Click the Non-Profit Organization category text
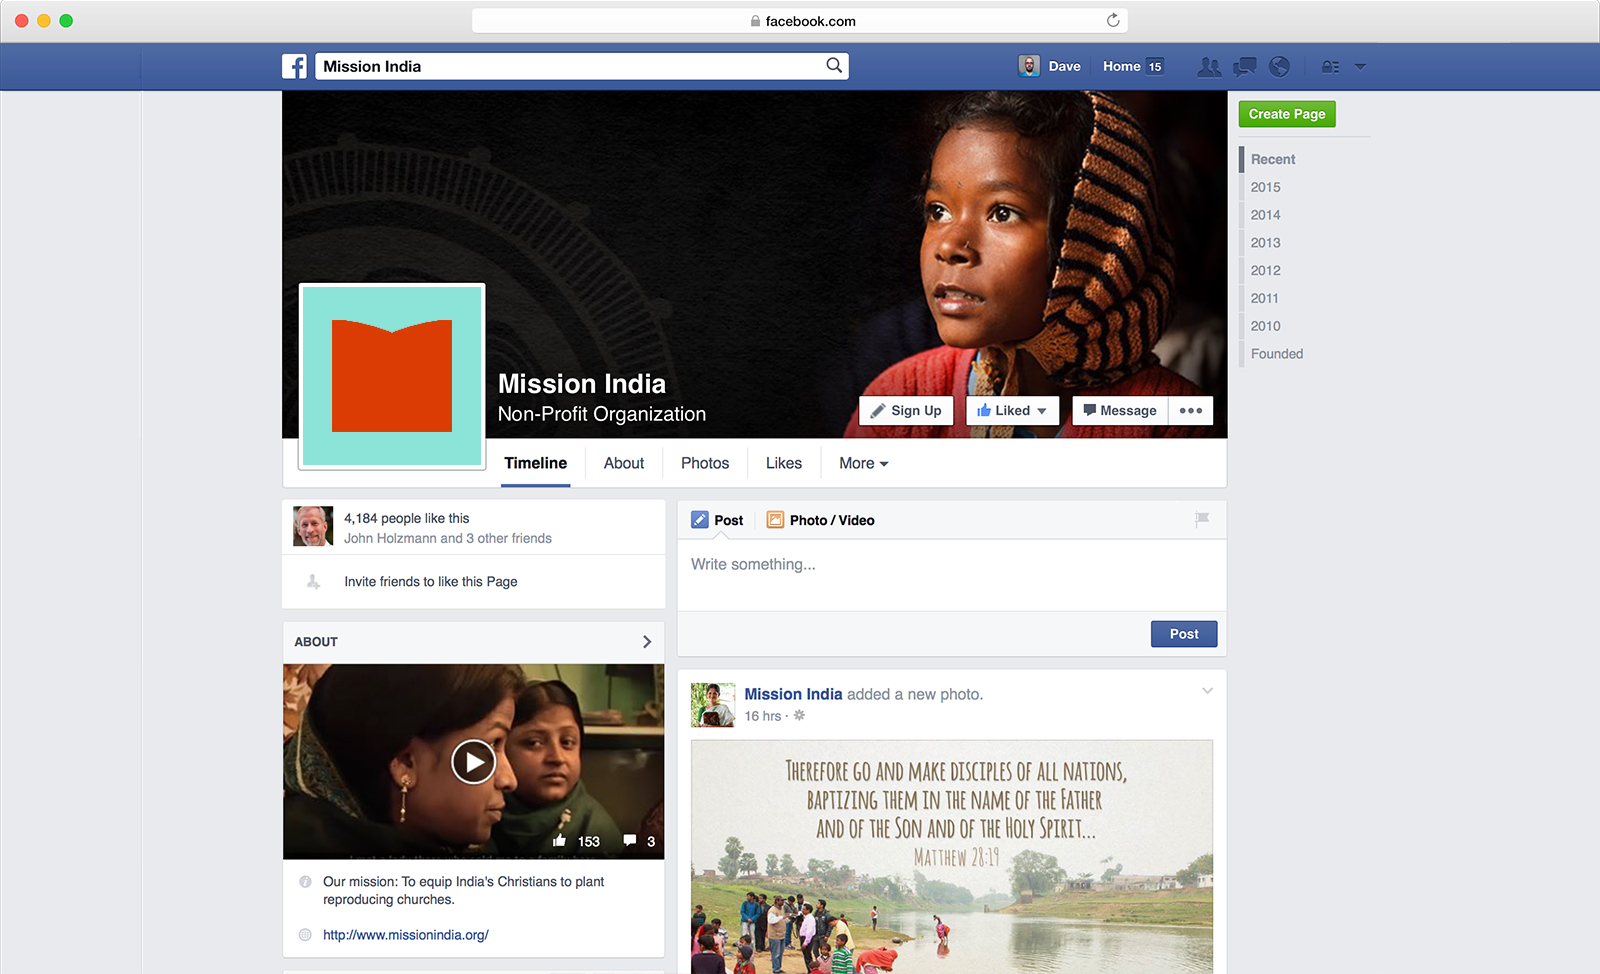 [x=602, y=414]
